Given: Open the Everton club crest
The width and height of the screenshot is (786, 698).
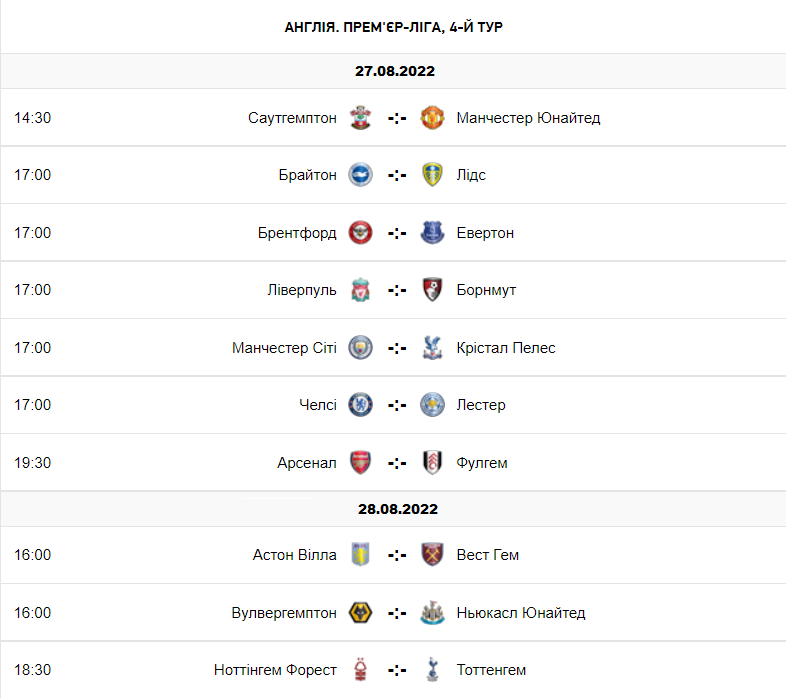Looking at the screenshot, I should 432,233.
